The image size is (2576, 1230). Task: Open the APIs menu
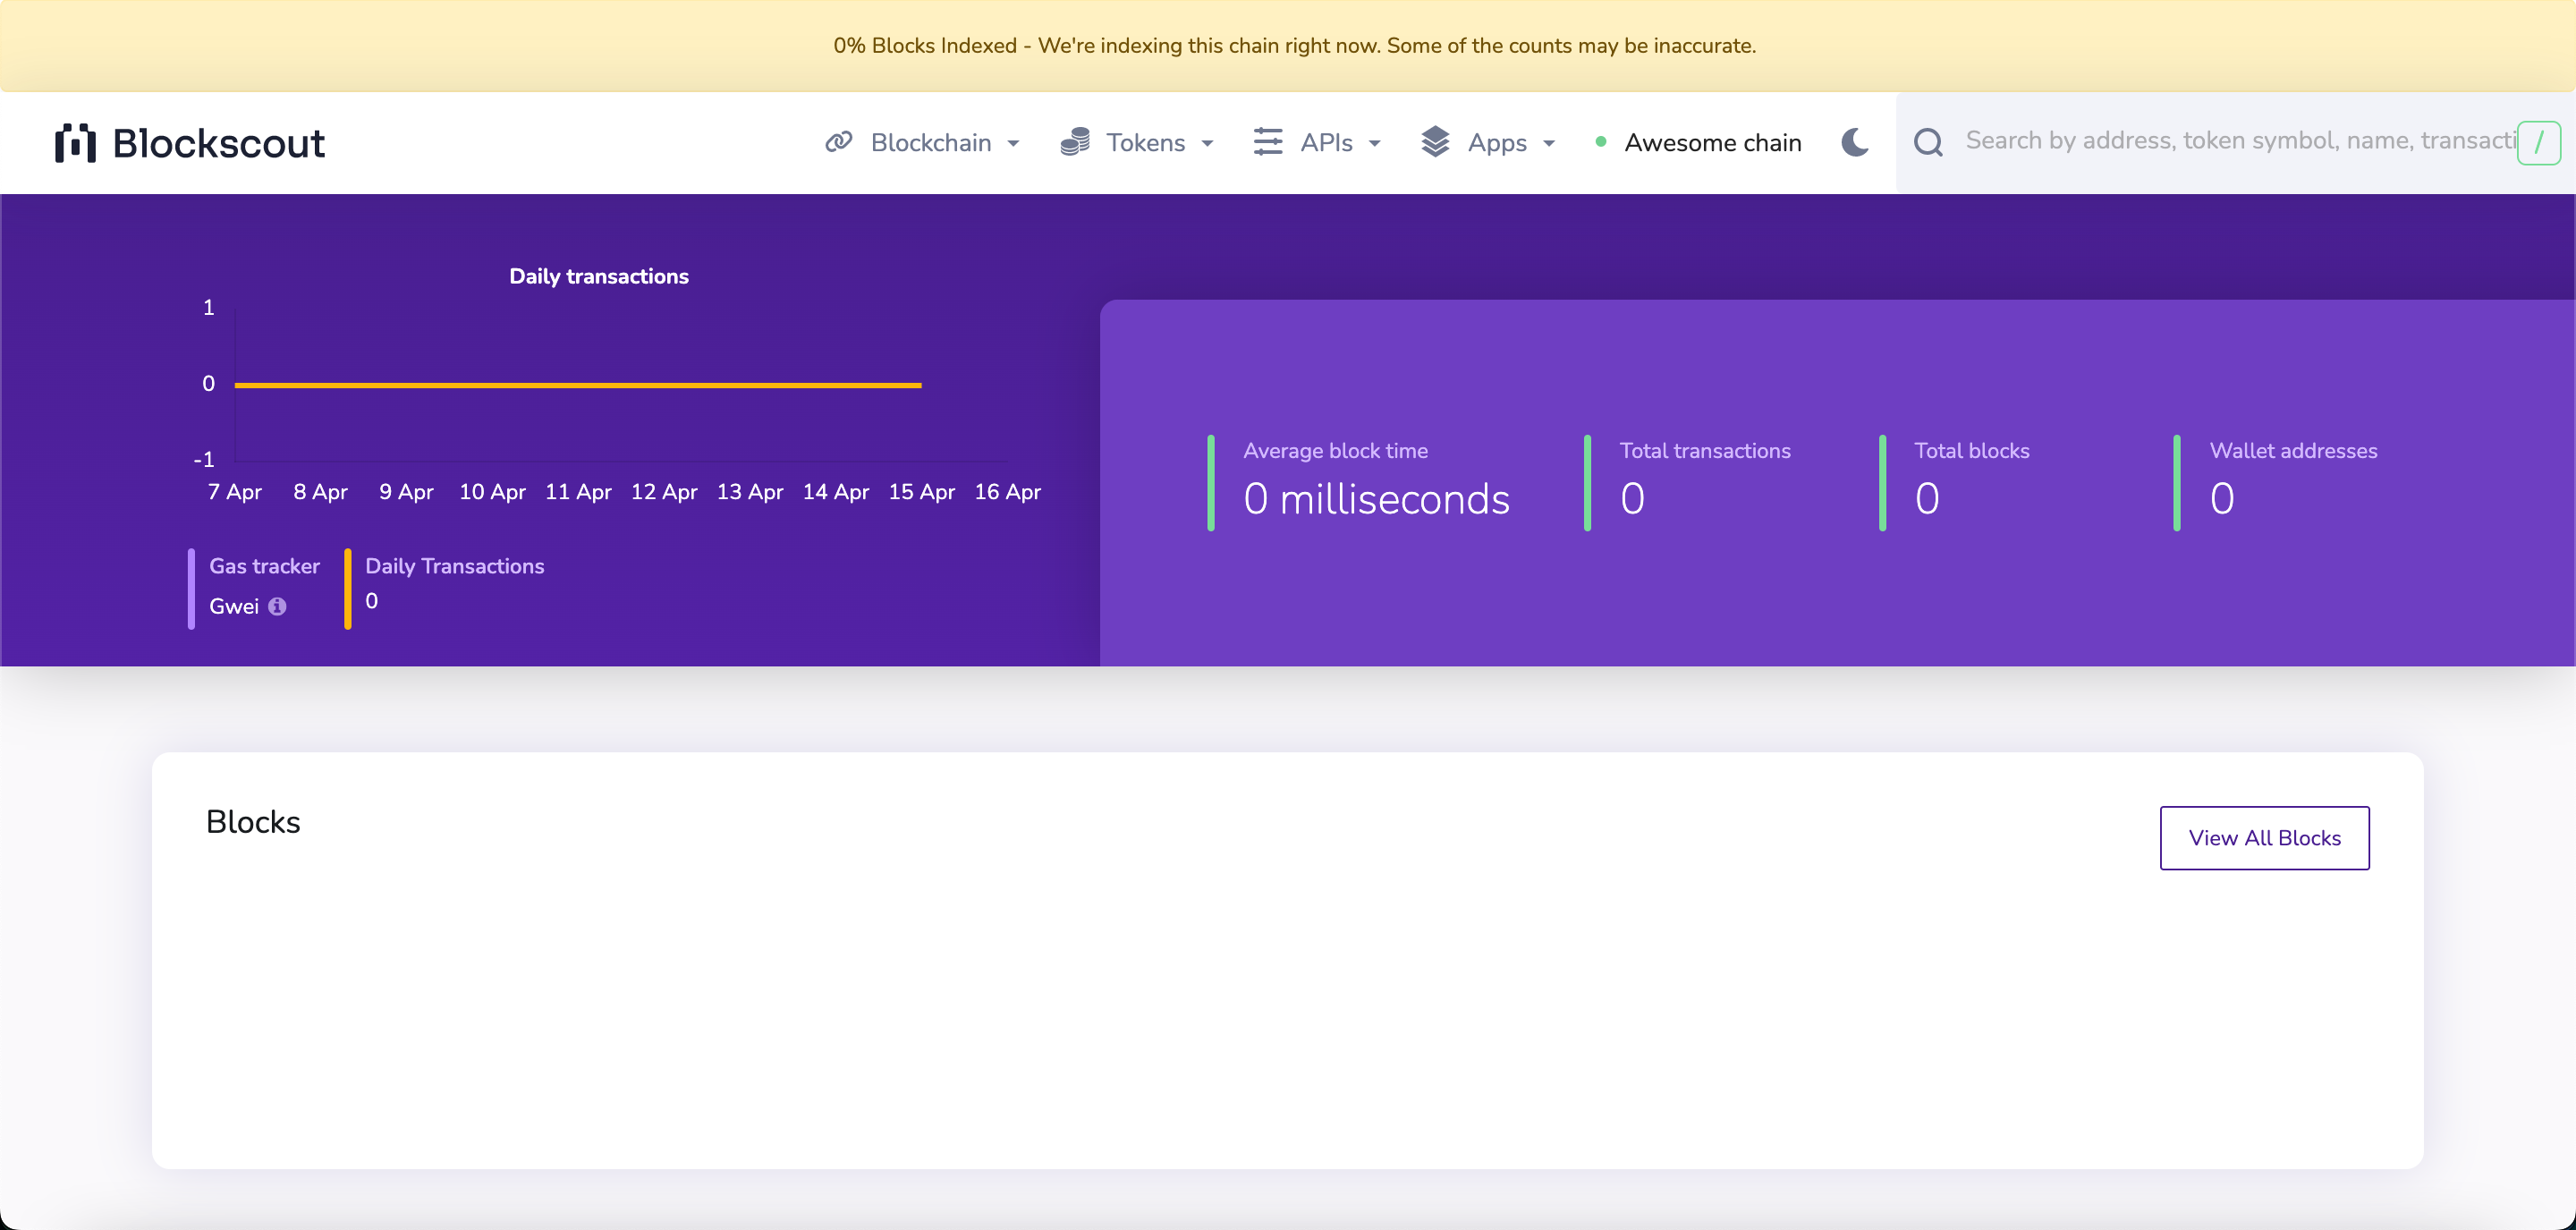[1324, 142]
